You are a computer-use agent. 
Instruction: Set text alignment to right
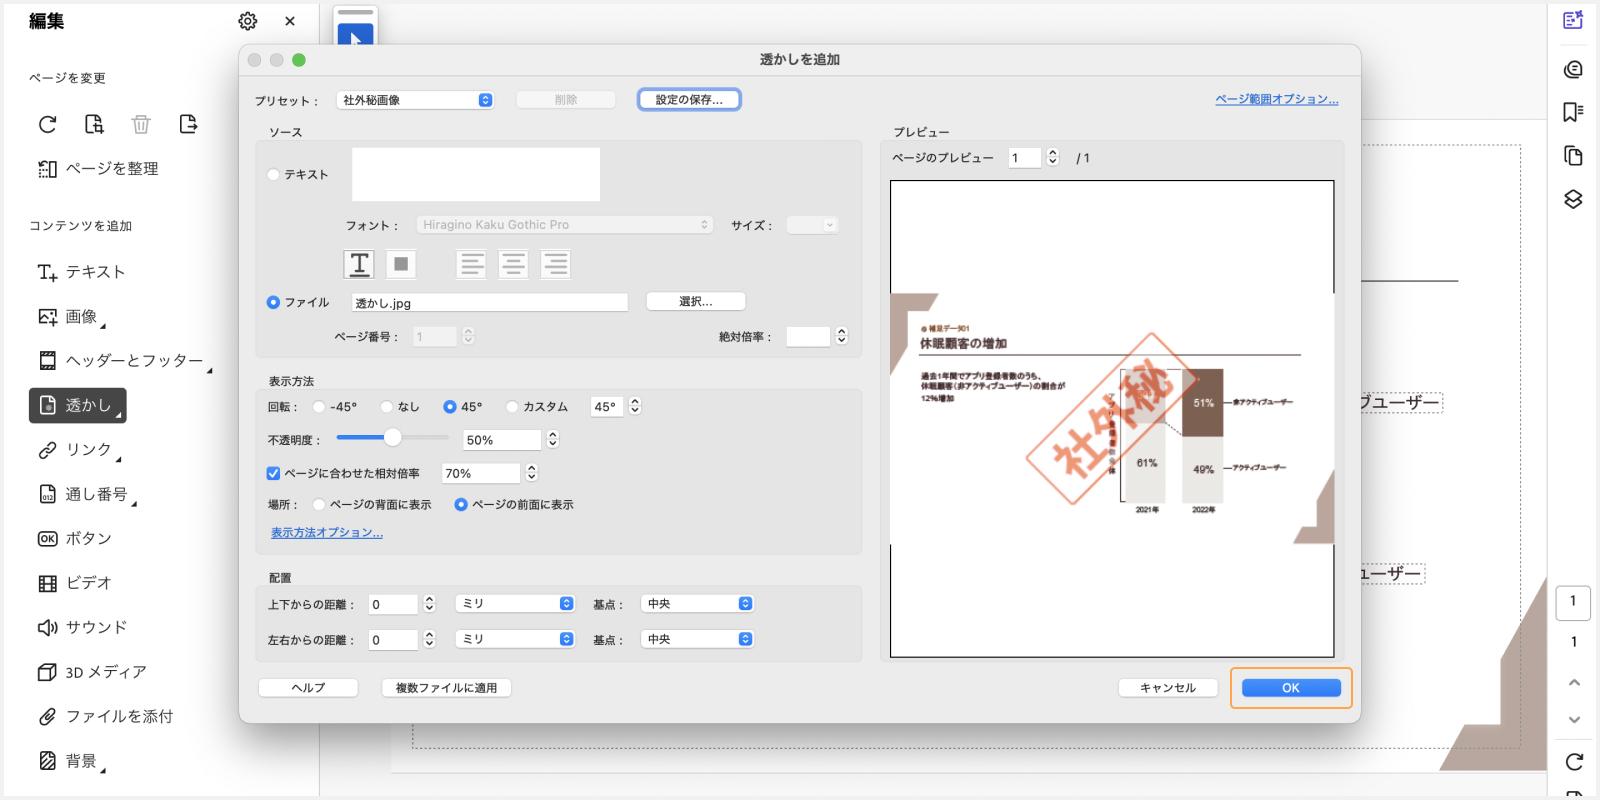(556, 264)
